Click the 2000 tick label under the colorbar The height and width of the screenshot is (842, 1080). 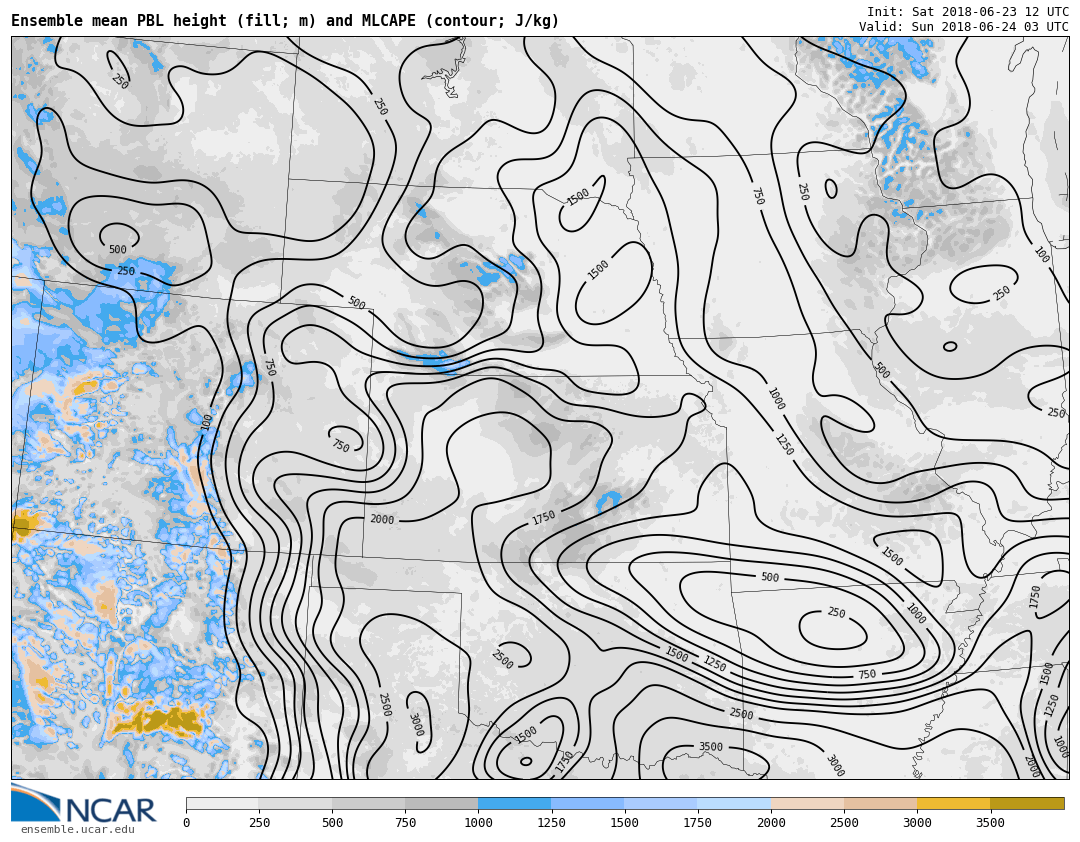[x=771, y=823]
